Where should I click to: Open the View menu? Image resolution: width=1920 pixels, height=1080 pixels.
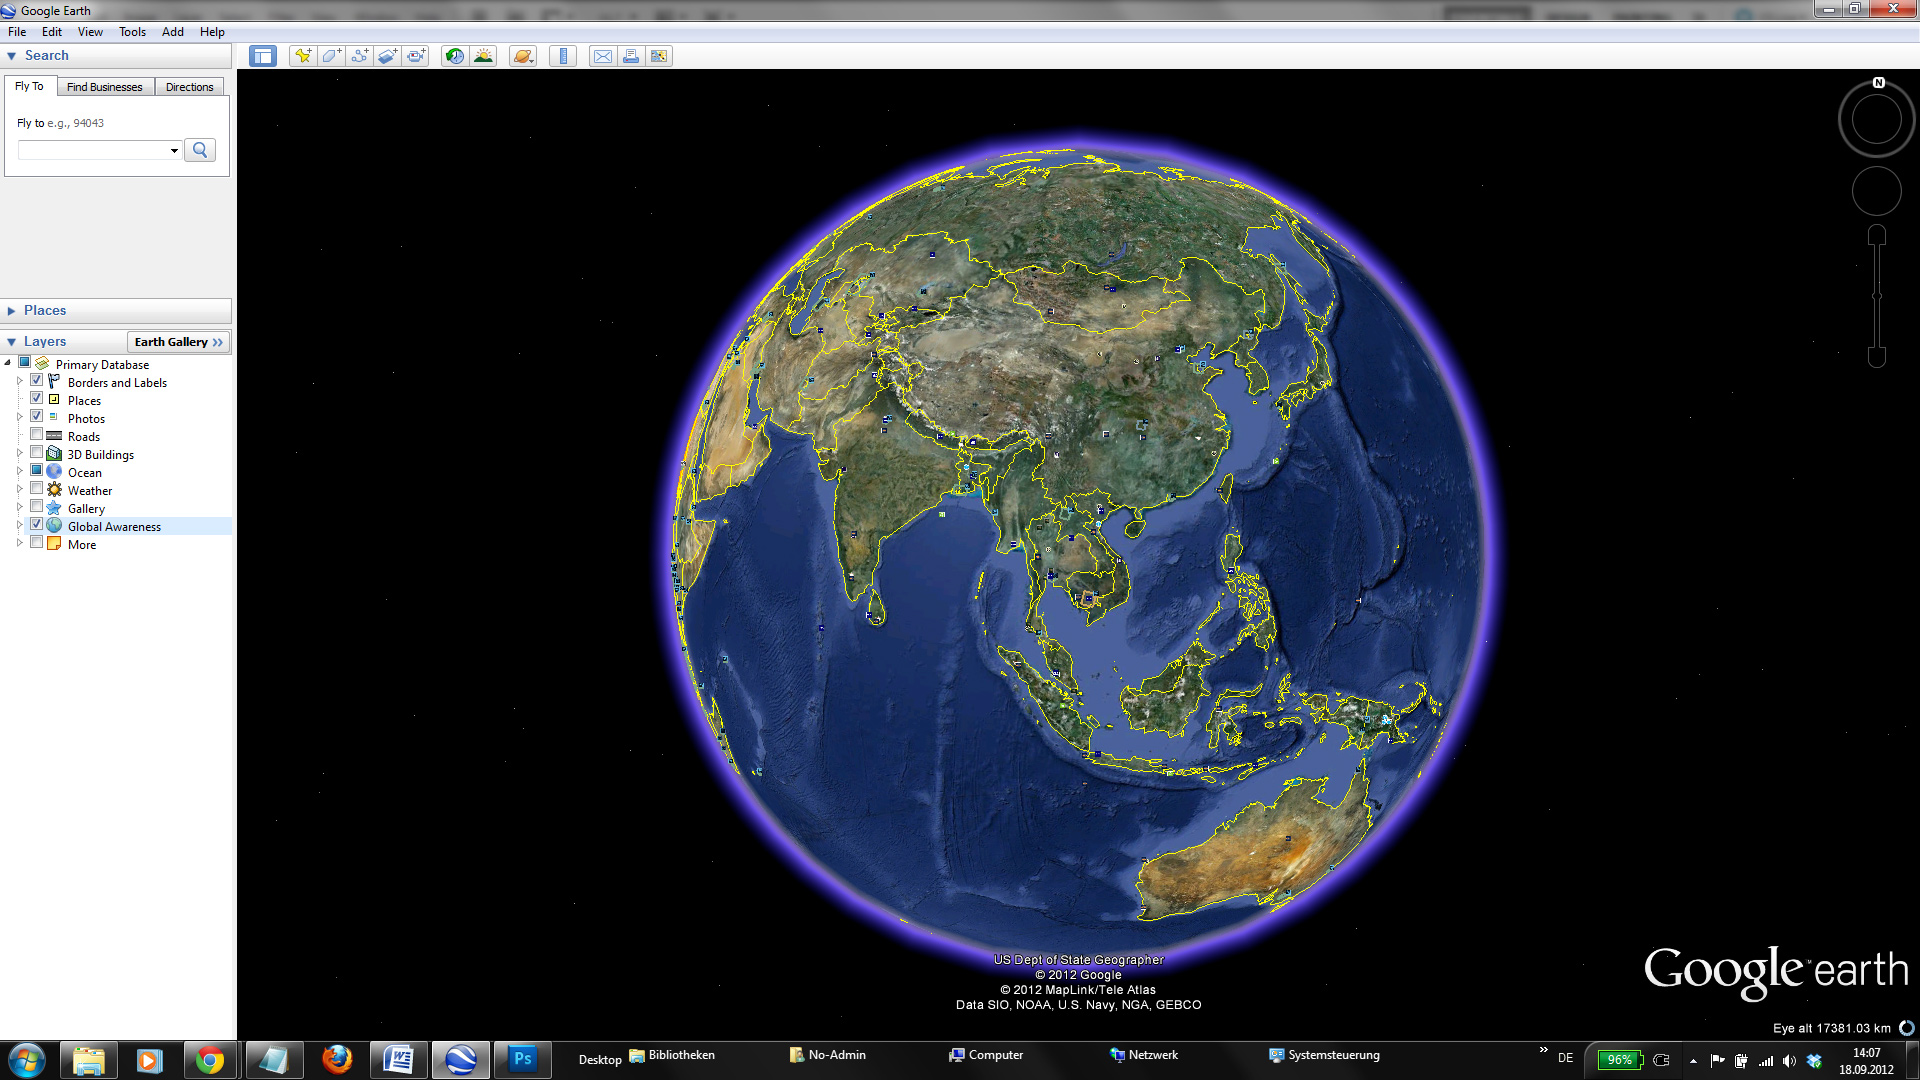tap(88, 30)
